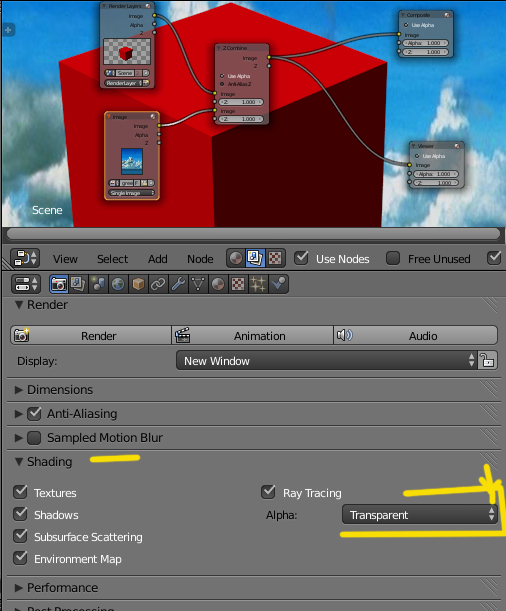Toggle Subsurface Scattering checkbox
The width and height of the screenshot is (506, 611).
(20, 536)
